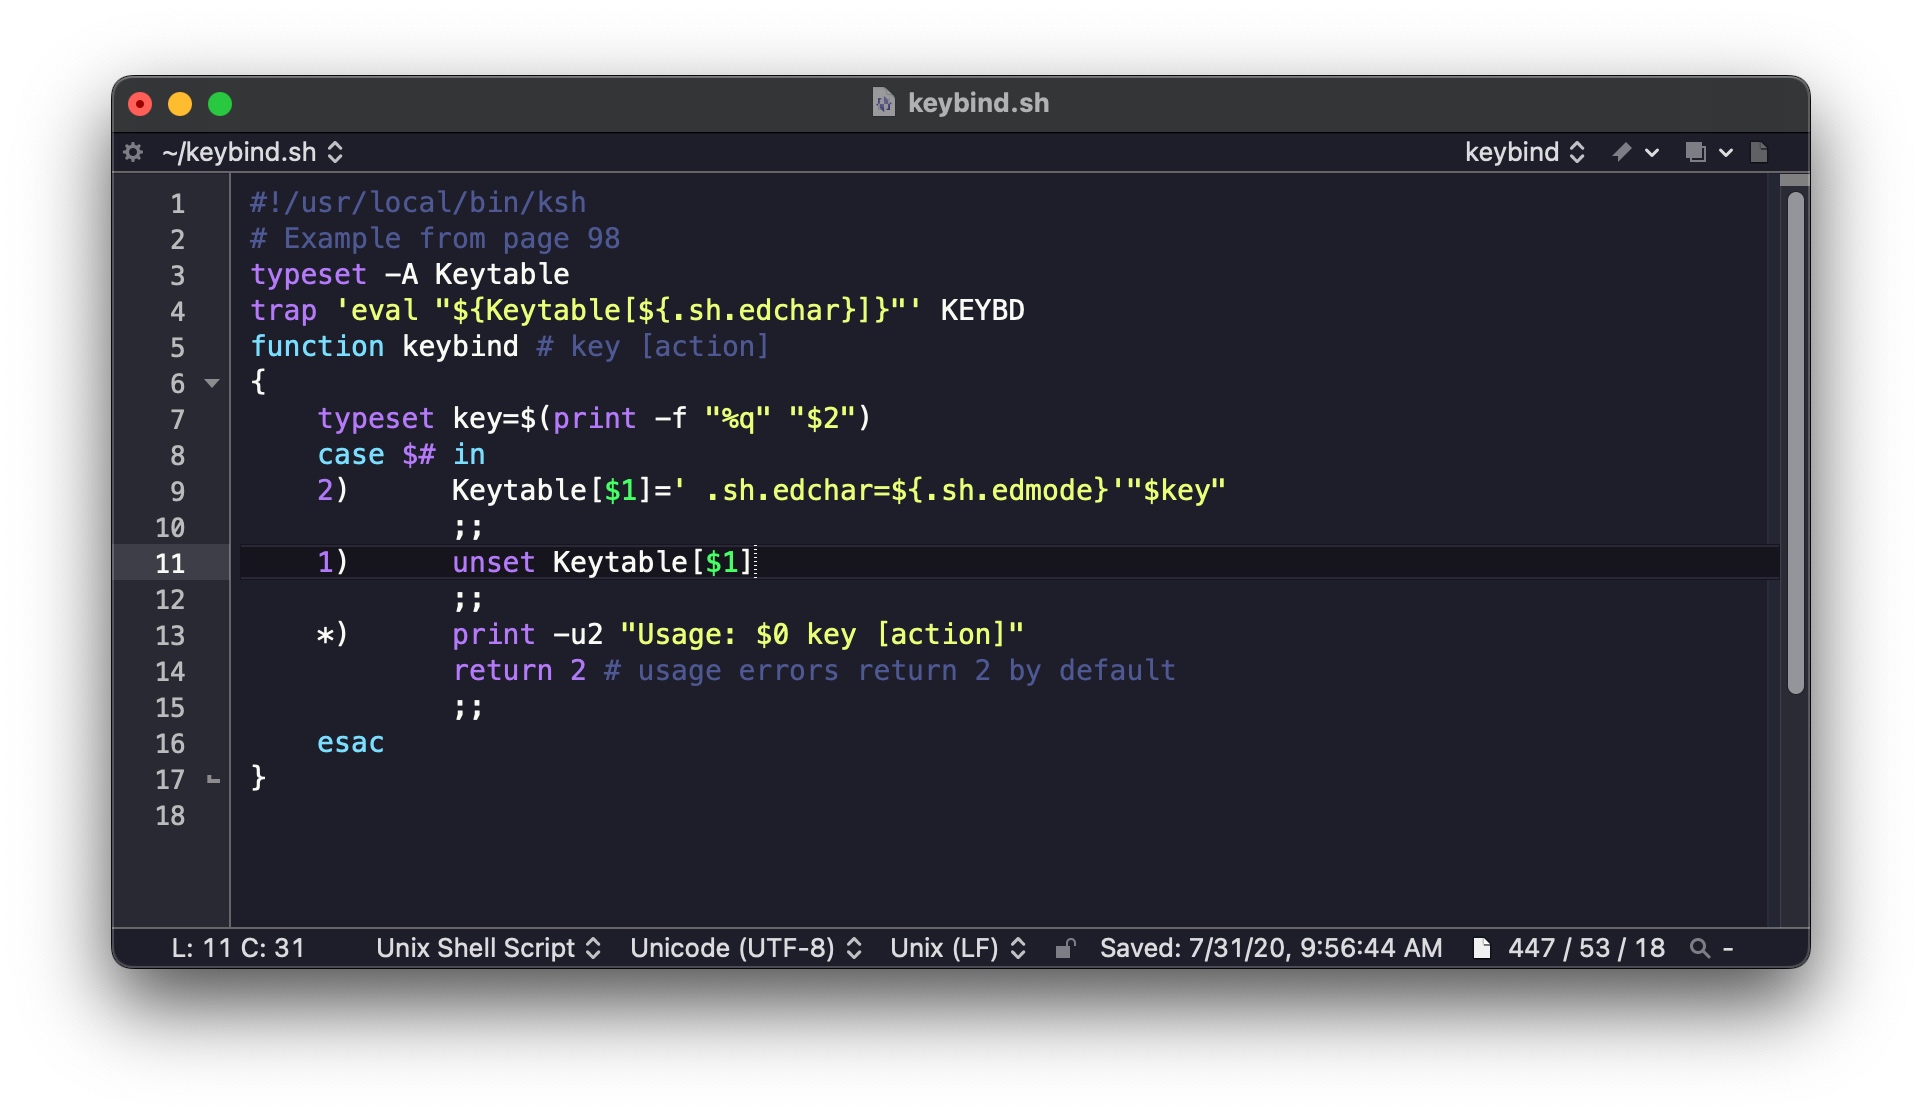Click the green full-screen window button
The height and width of the screenshot is (1116, 1922).
220,104
